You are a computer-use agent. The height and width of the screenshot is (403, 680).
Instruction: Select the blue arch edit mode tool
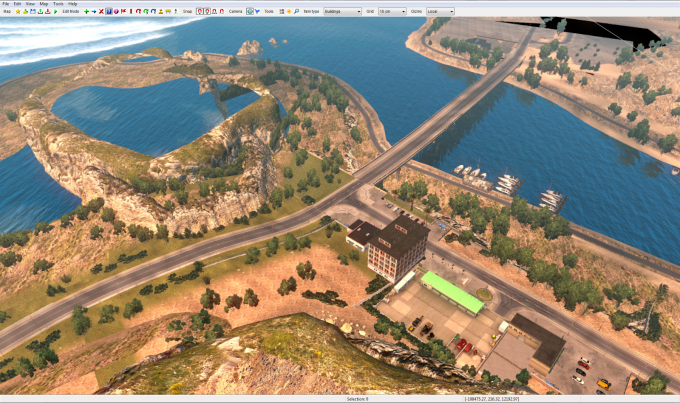(x=153, y=11)
